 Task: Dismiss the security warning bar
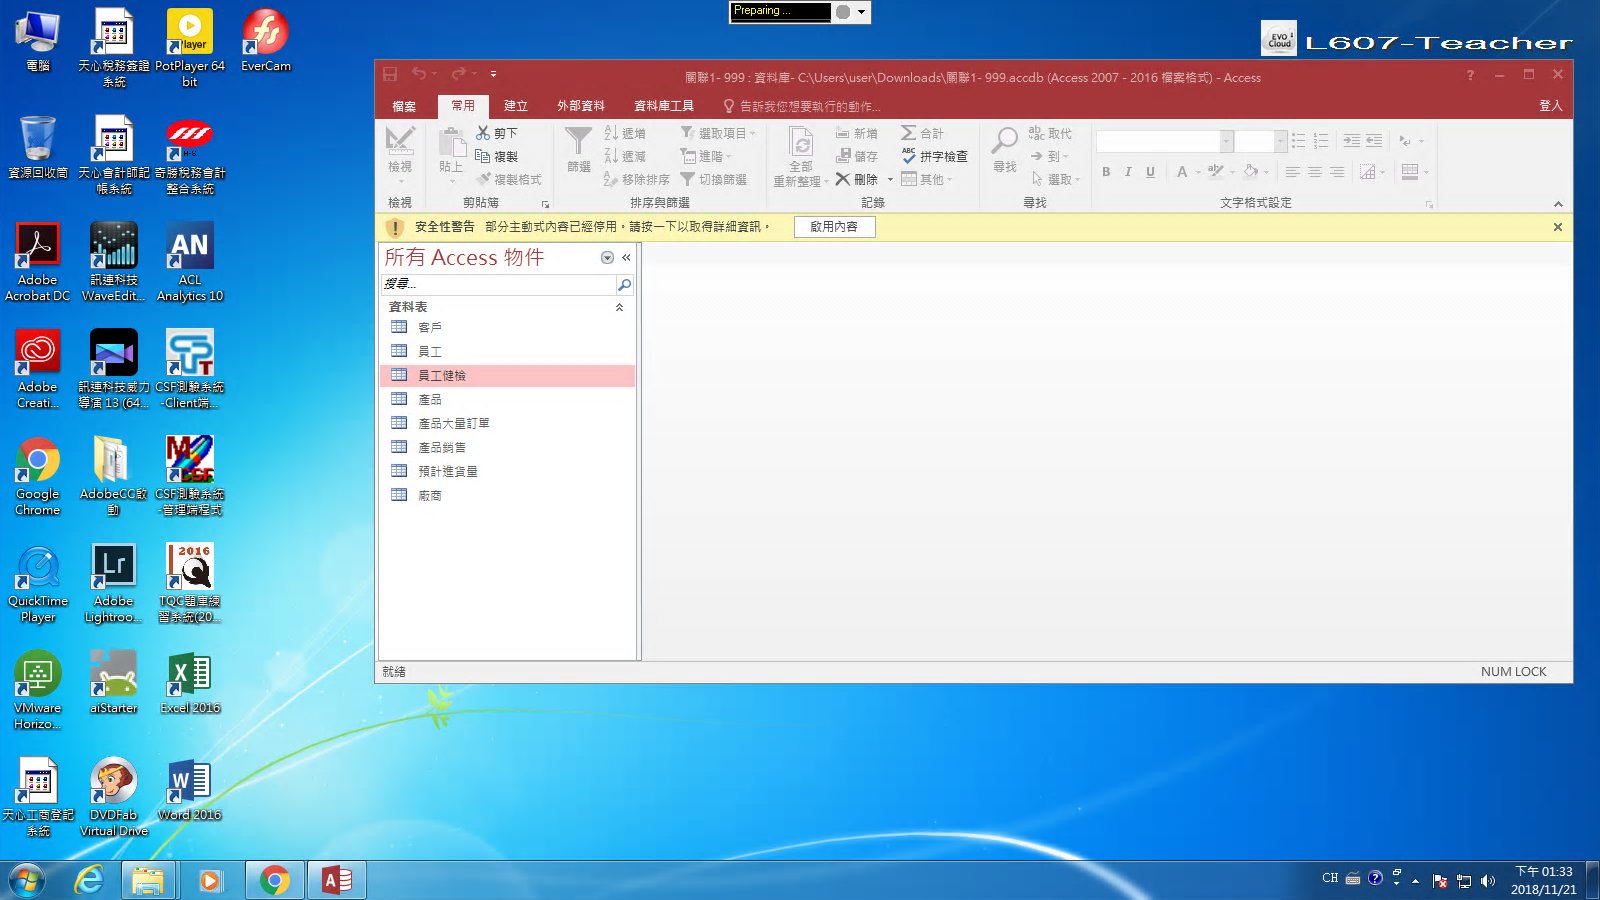[1558, 227]
